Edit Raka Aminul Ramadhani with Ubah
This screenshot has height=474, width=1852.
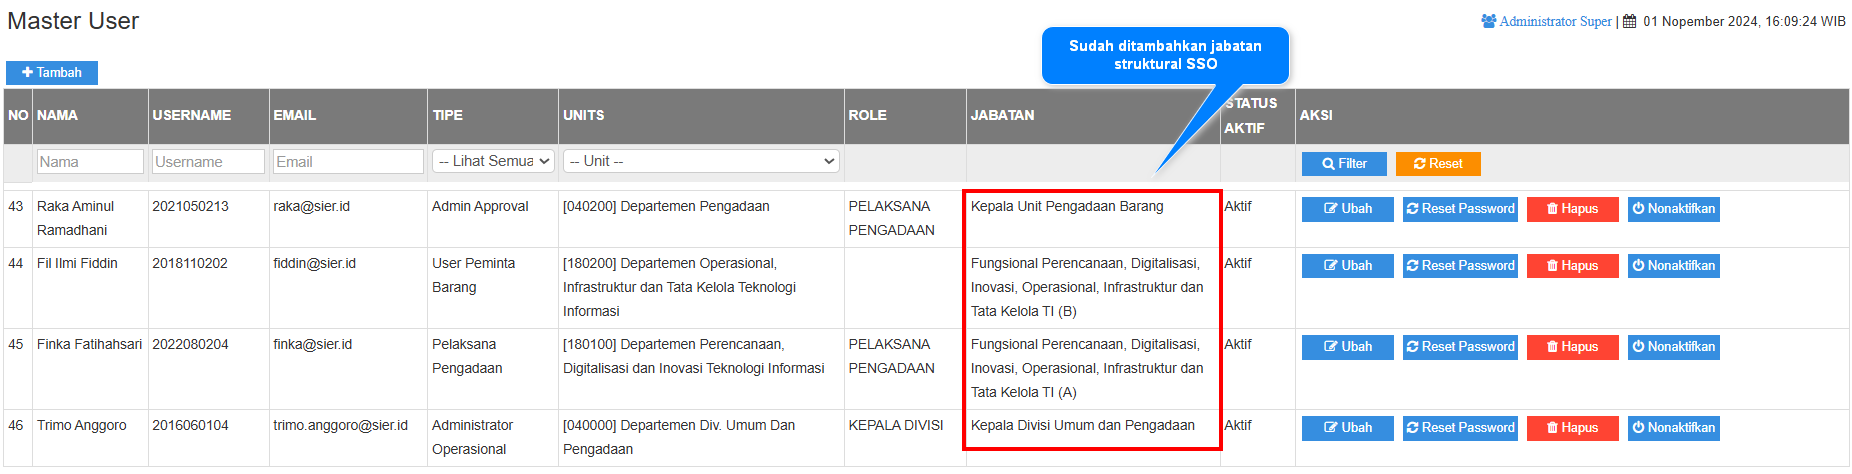click(1347, 209)
